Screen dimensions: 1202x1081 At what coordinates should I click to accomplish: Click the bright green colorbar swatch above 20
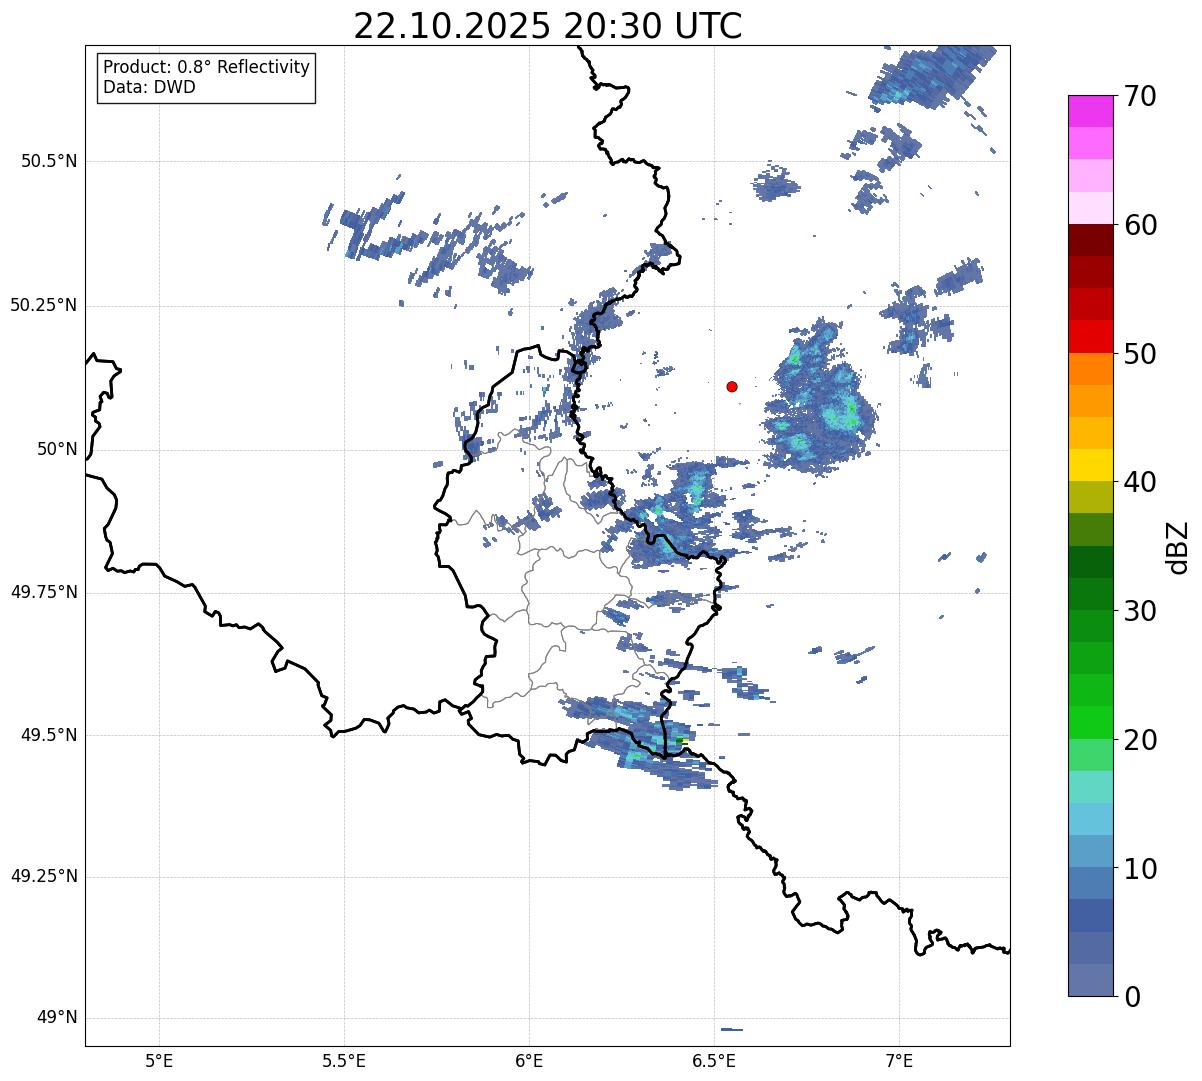(1090, 722)
